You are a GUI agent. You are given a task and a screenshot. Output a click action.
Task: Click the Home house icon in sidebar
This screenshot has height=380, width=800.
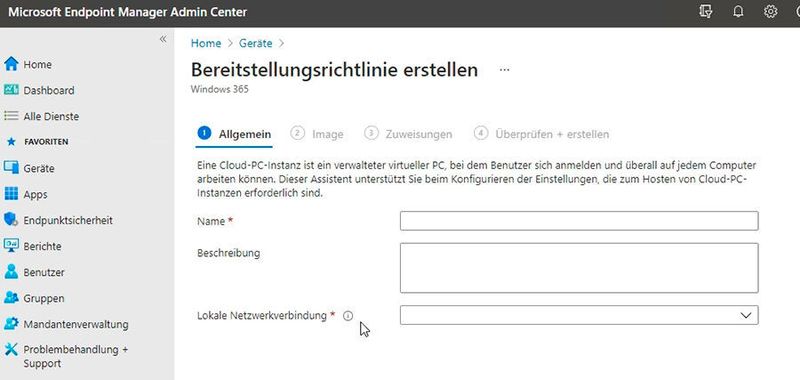click(x=11, y=64)
